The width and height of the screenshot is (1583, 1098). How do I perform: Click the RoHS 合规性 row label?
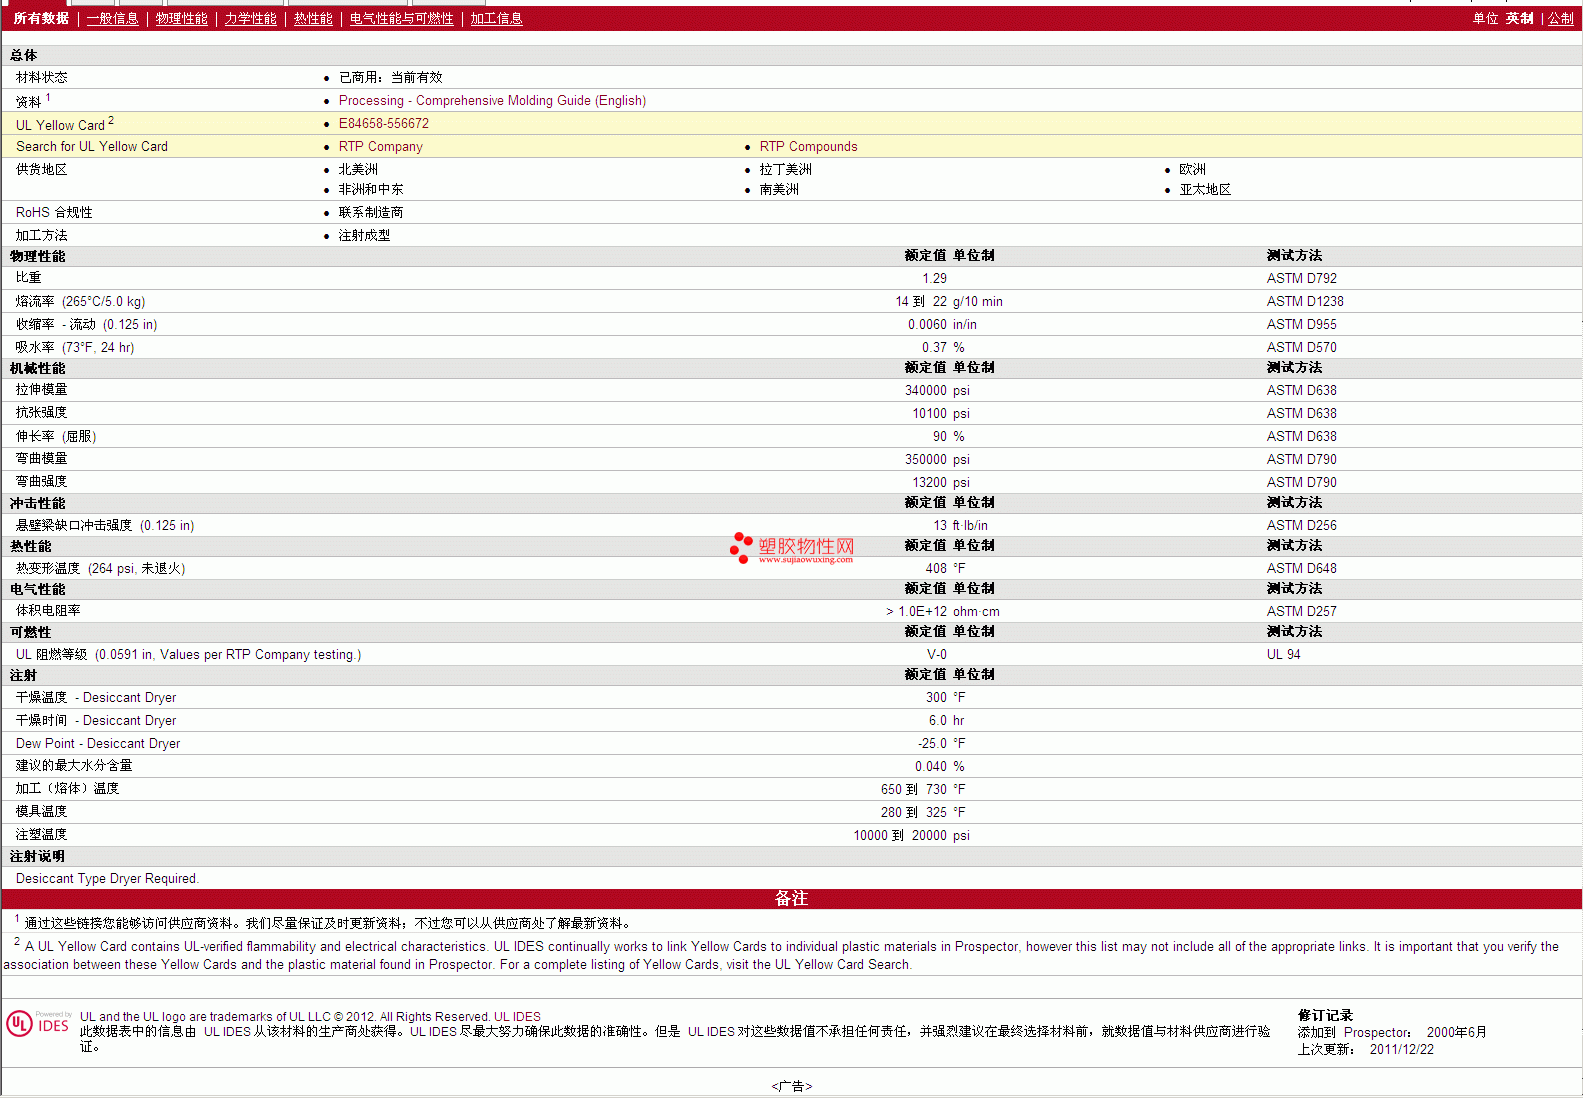tap(54, 212)
